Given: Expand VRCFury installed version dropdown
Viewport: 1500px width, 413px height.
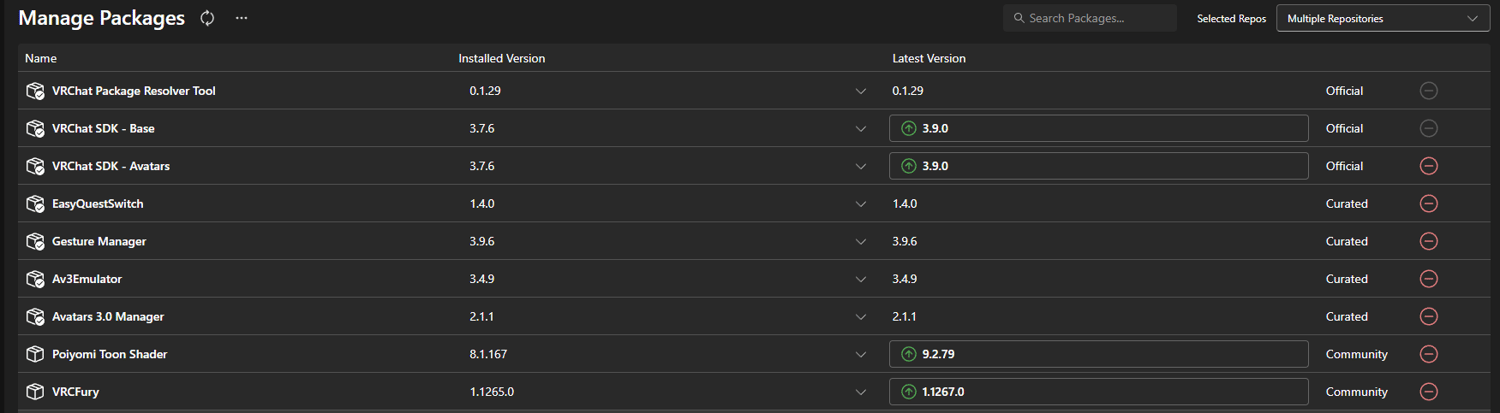Looking at the screenshot, I should [x=861, y=392].
